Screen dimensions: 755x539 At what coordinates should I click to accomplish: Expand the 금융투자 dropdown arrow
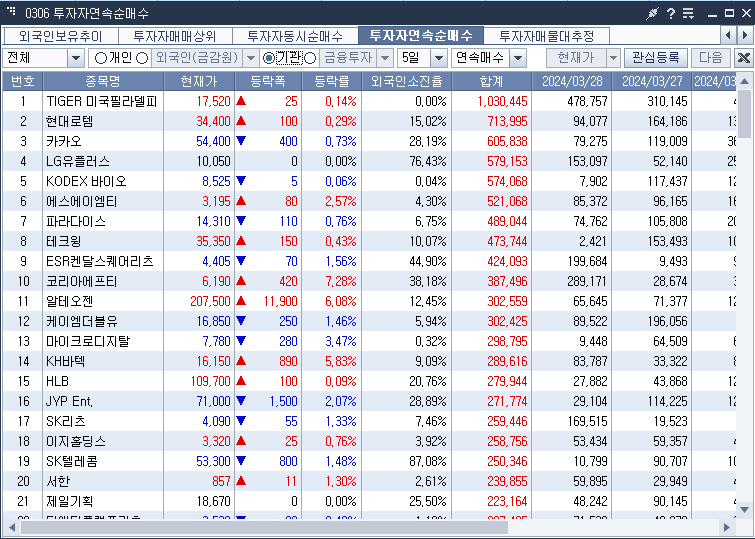pos(385,58)
